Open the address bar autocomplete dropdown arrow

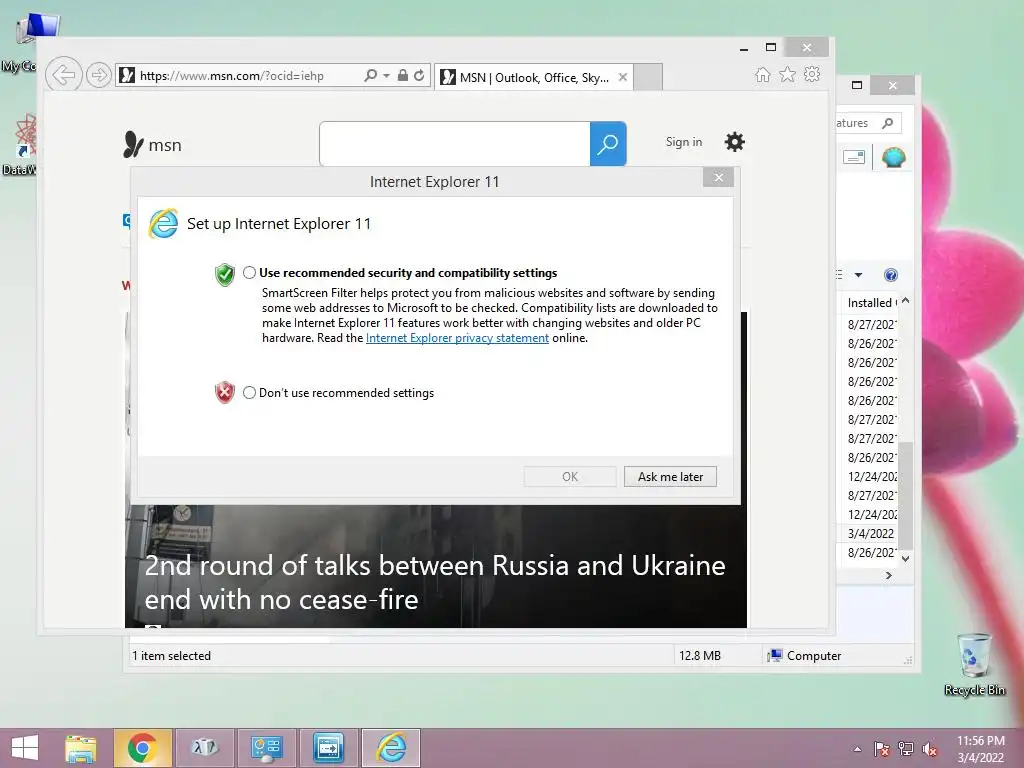coord(387,76)
